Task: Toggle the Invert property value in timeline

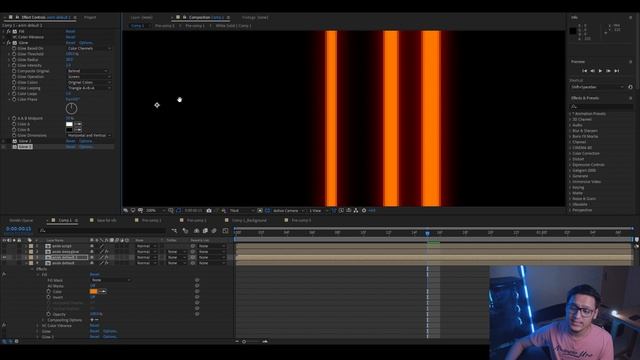Action: pos(93,297)
